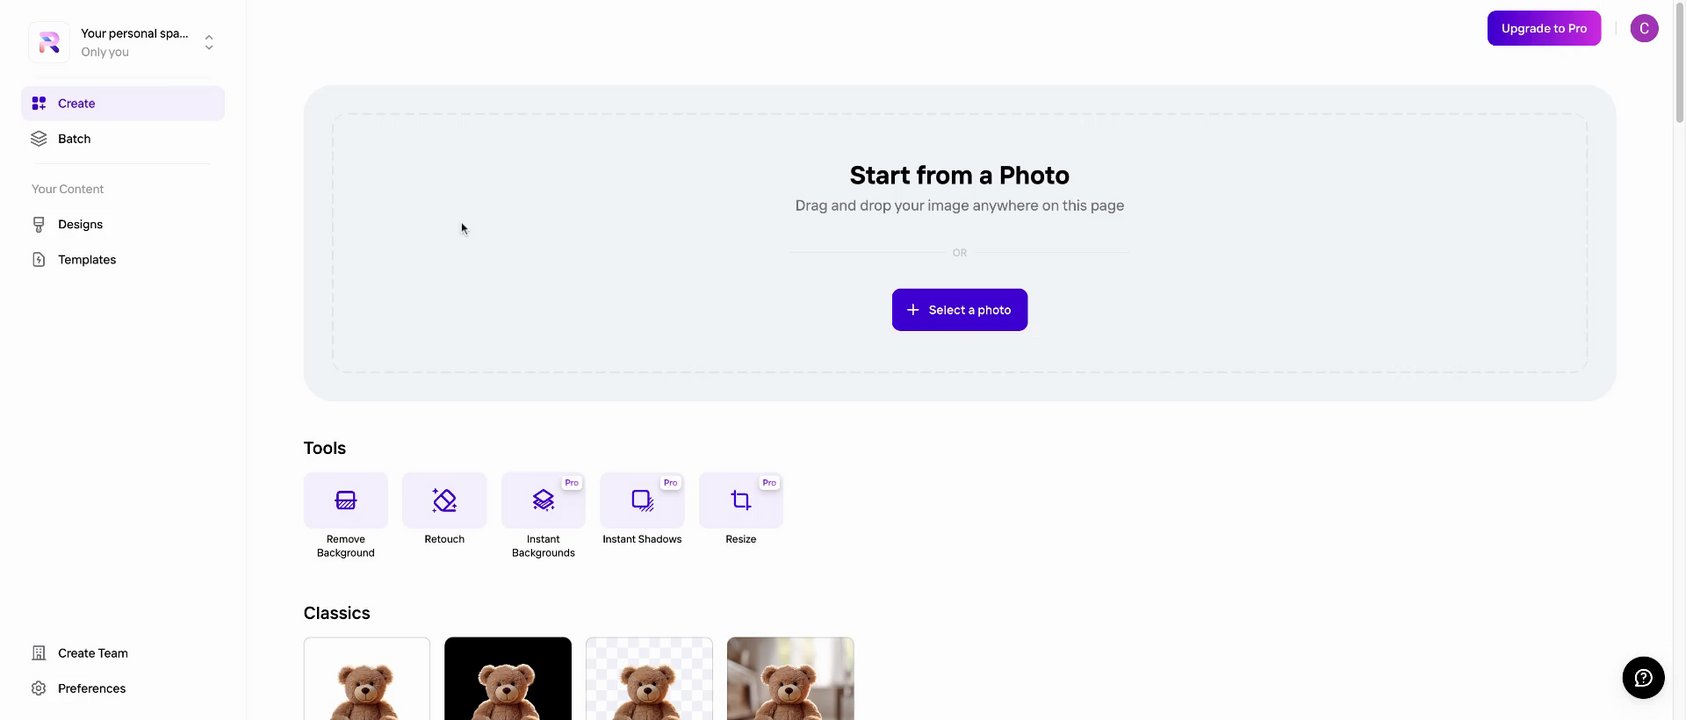Screen dimensions: 1686x720
Task: Choose the black background teddy bear classic
Action: [x=508, y=679]
